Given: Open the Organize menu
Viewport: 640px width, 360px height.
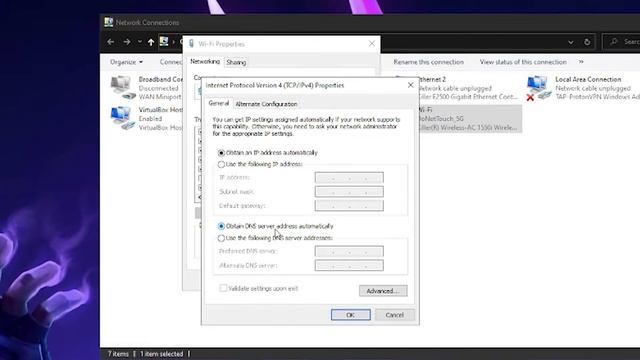Looking at the screenshot, I should [x=126, y=62].
